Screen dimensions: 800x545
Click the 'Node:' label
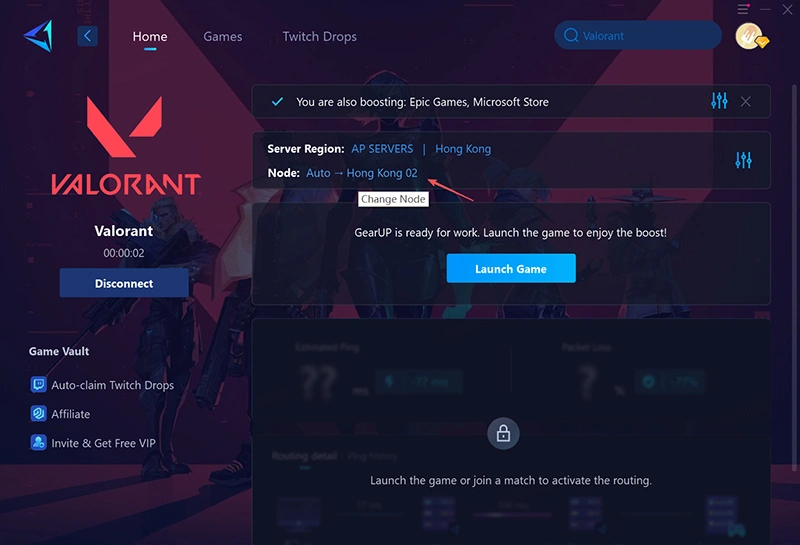tap(284, 173)
